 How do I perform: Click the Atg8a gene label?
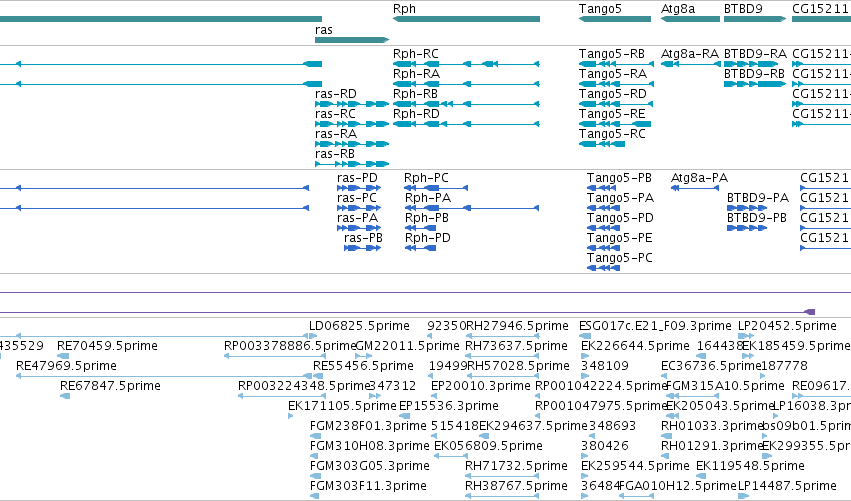pyautogui.click(x=677, y=9)
